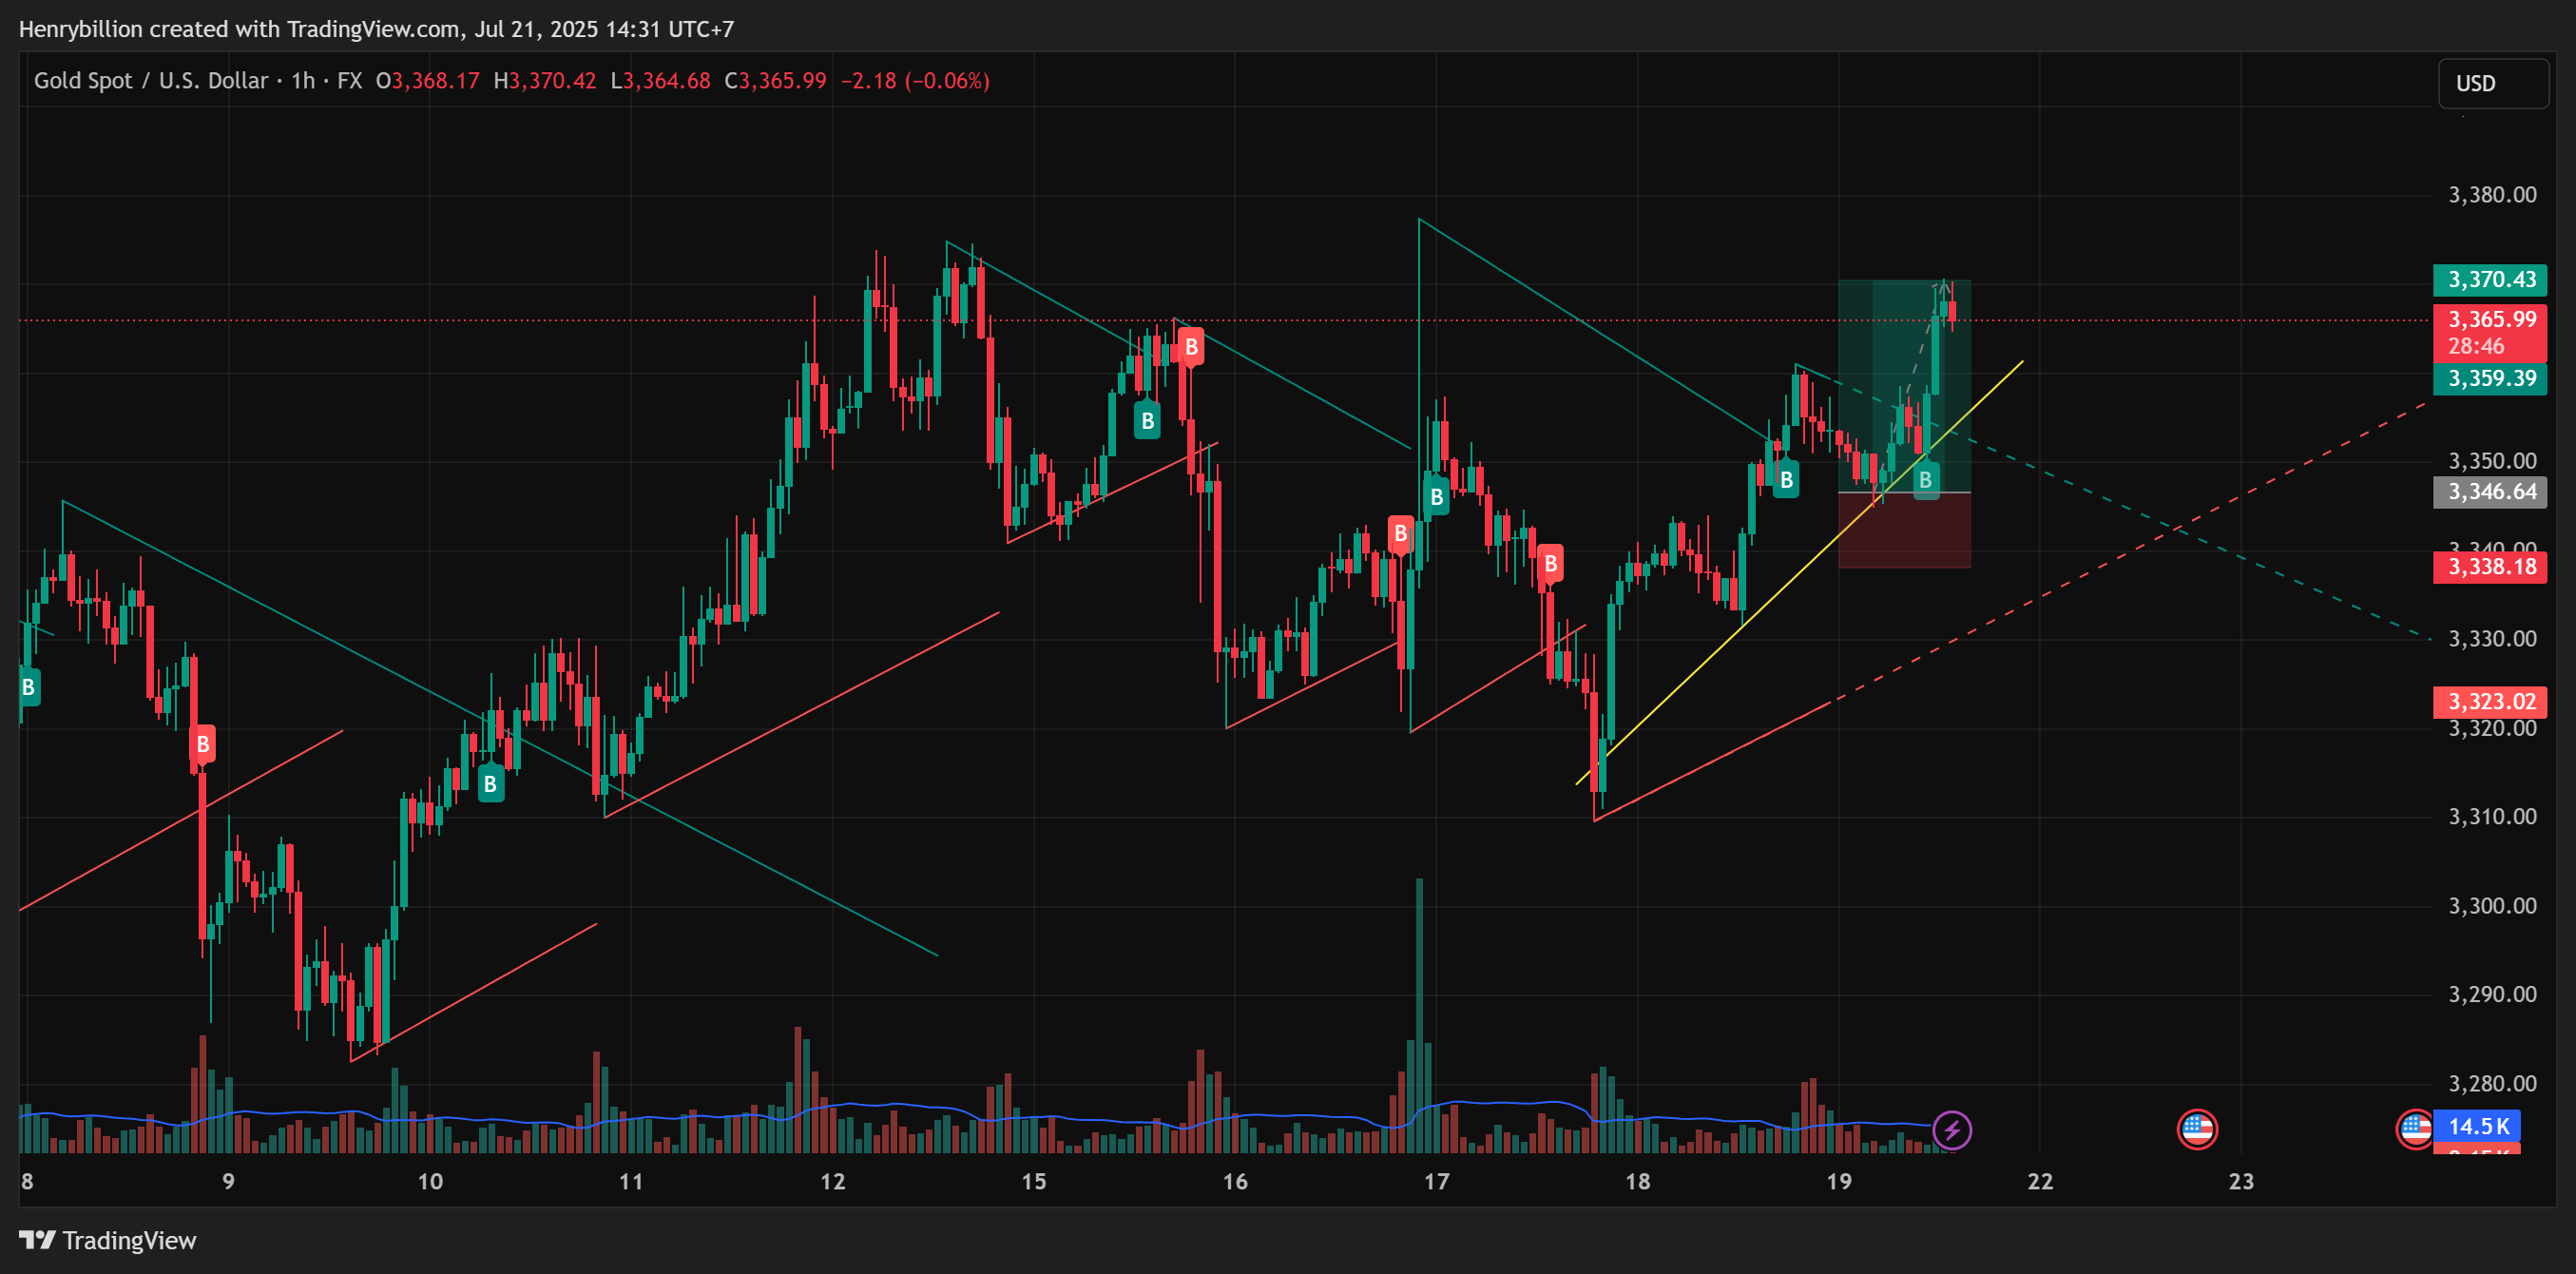Image resolution: width=2576 pixels, height=1274 pixels.
Task: Click the 3,290.00 price axis label
Action: pyautogui.click(x=2492, y=995)
